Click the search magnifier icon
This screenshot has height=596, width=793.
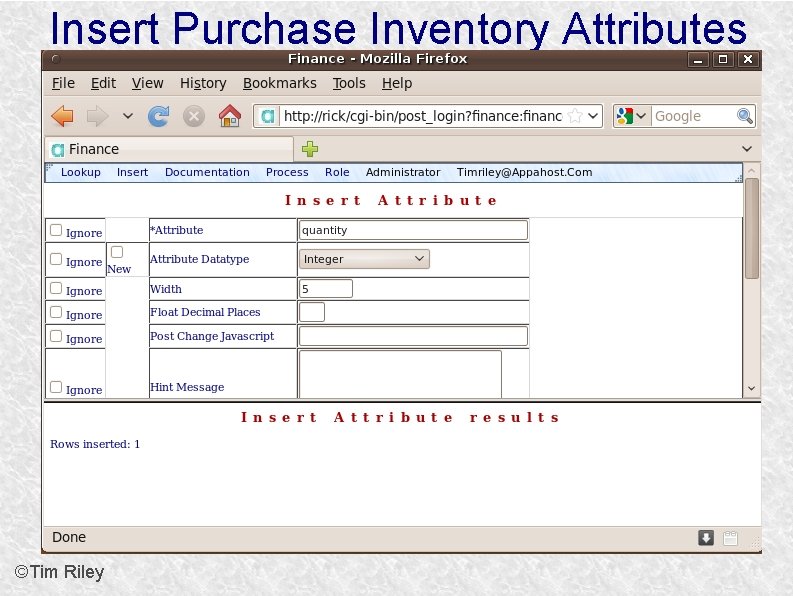[744, 116]
